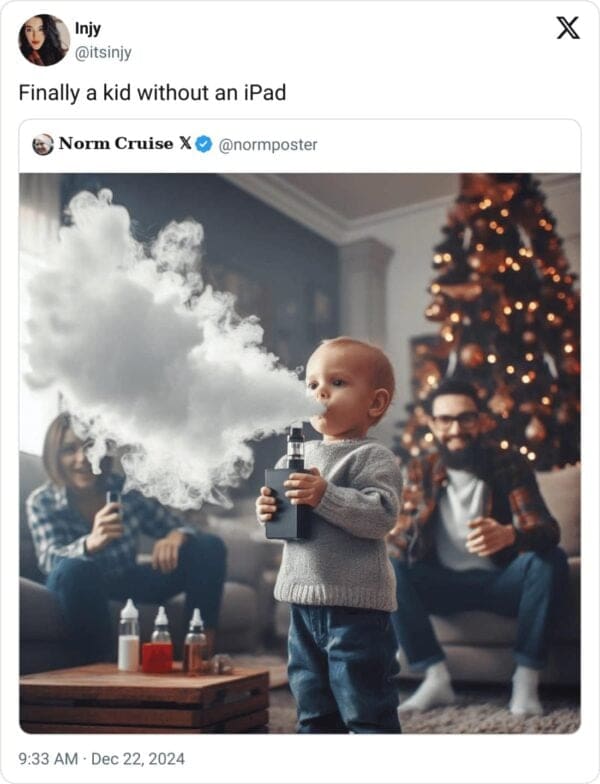Image resolution: width=600 pixels, height=784 pixels.
Task: Click the X logo in top-right corner
Action: (567, 29)
